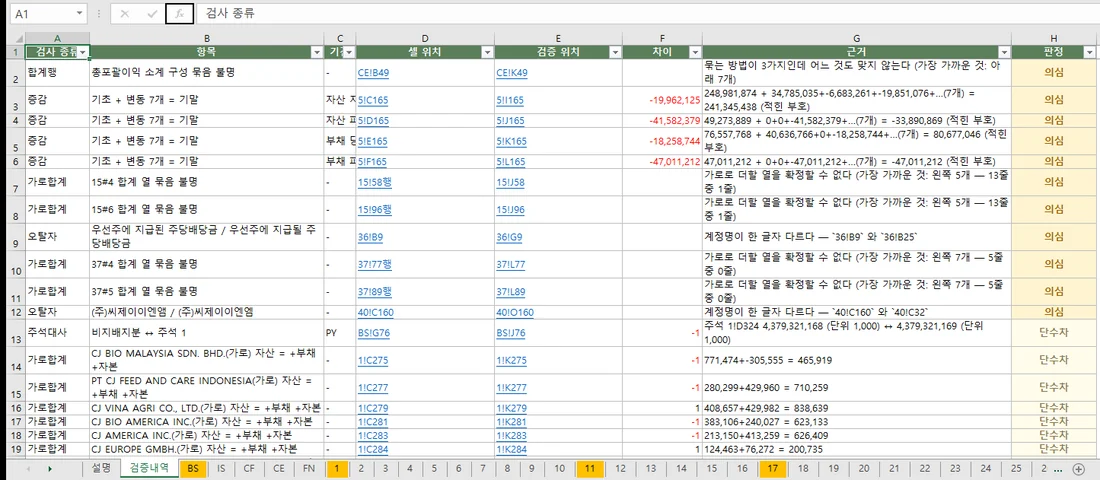Click more sheets ellipsis in tab bar
The height and width of the screenshot is (480, 1100).
tap(1058, 469)
